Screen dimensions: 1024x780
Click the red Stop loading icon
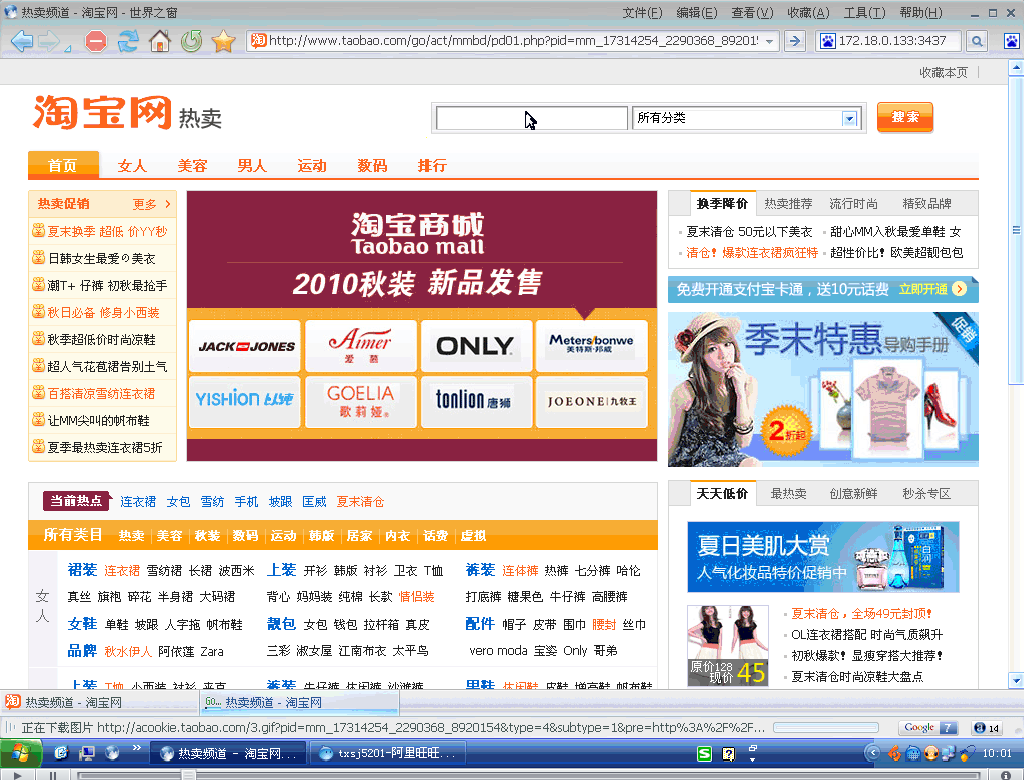(96, 41)
